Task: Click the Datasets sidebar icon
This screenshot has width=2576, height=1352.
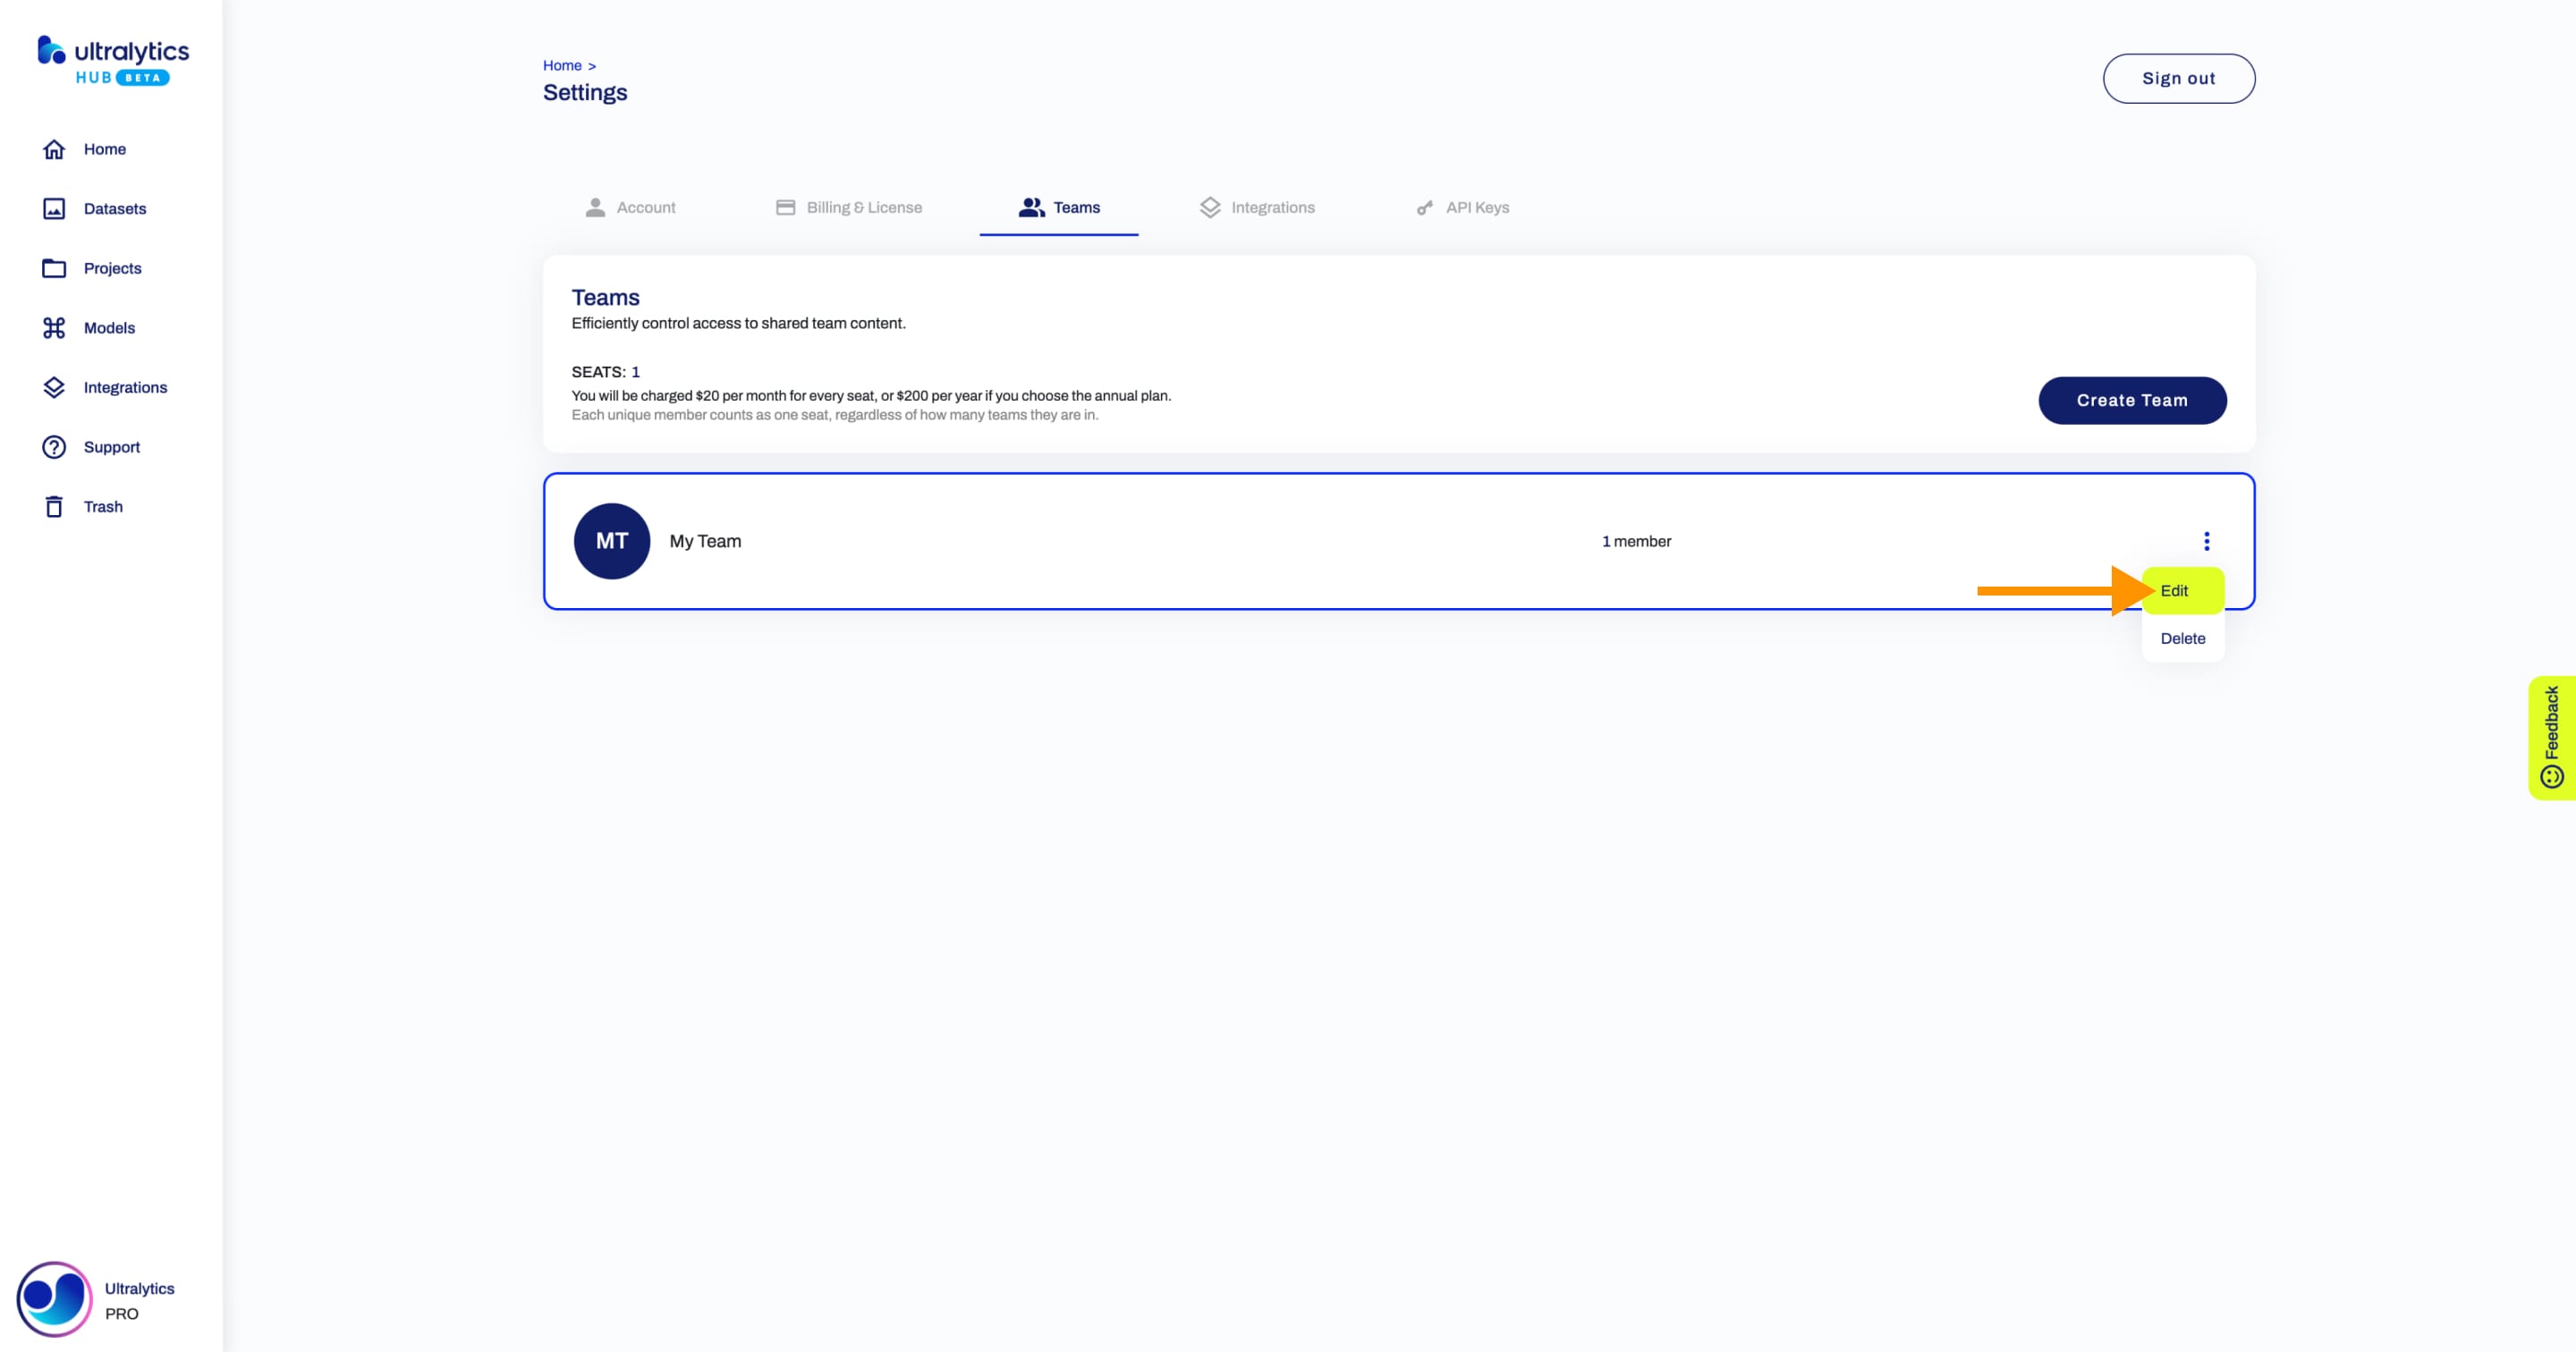Action: pos(53,207)
